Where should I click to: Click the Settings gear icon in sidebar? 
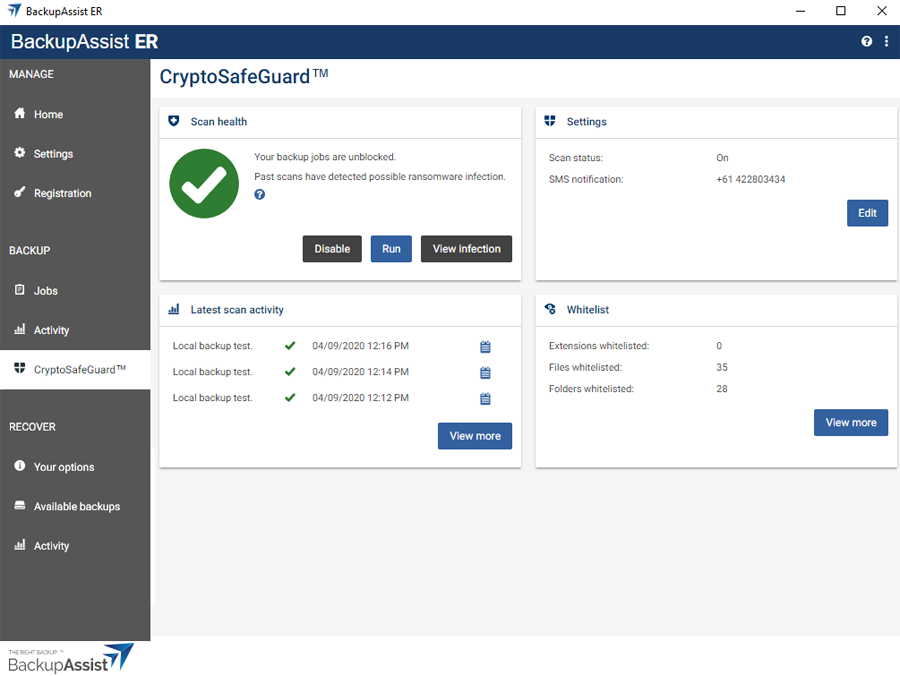point(20,153)
